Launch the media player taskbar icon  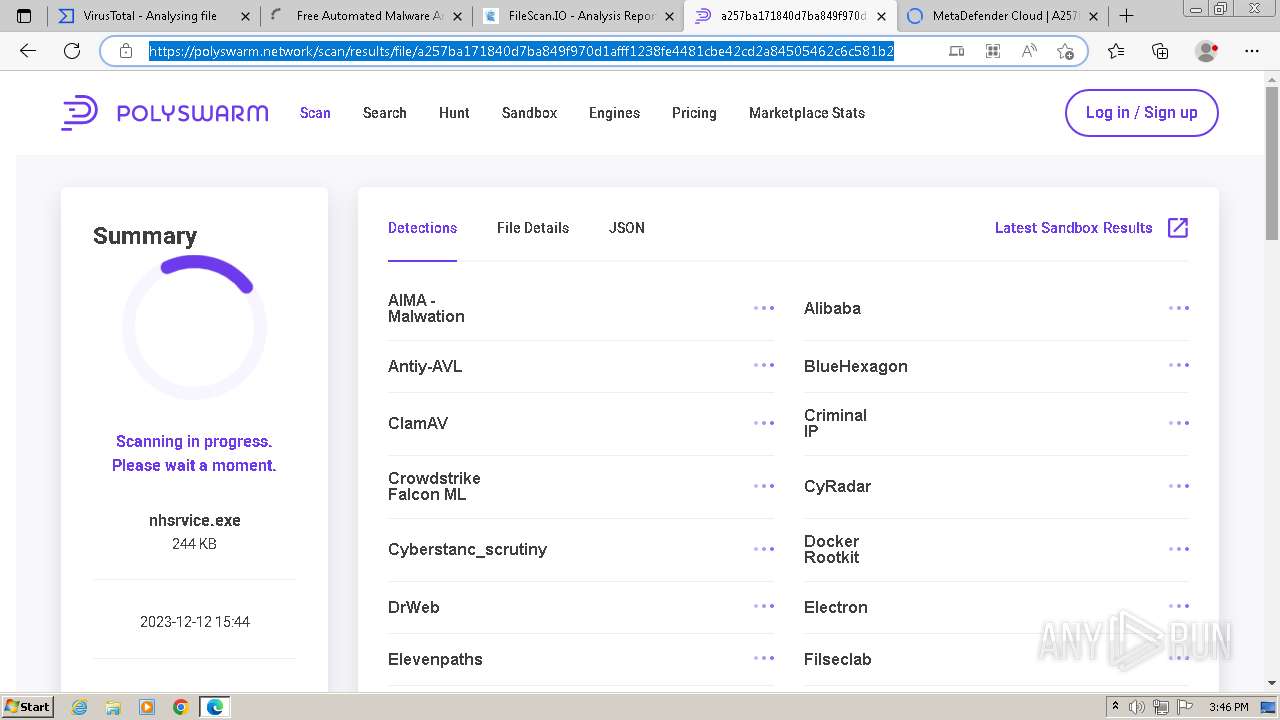[147, 707]
